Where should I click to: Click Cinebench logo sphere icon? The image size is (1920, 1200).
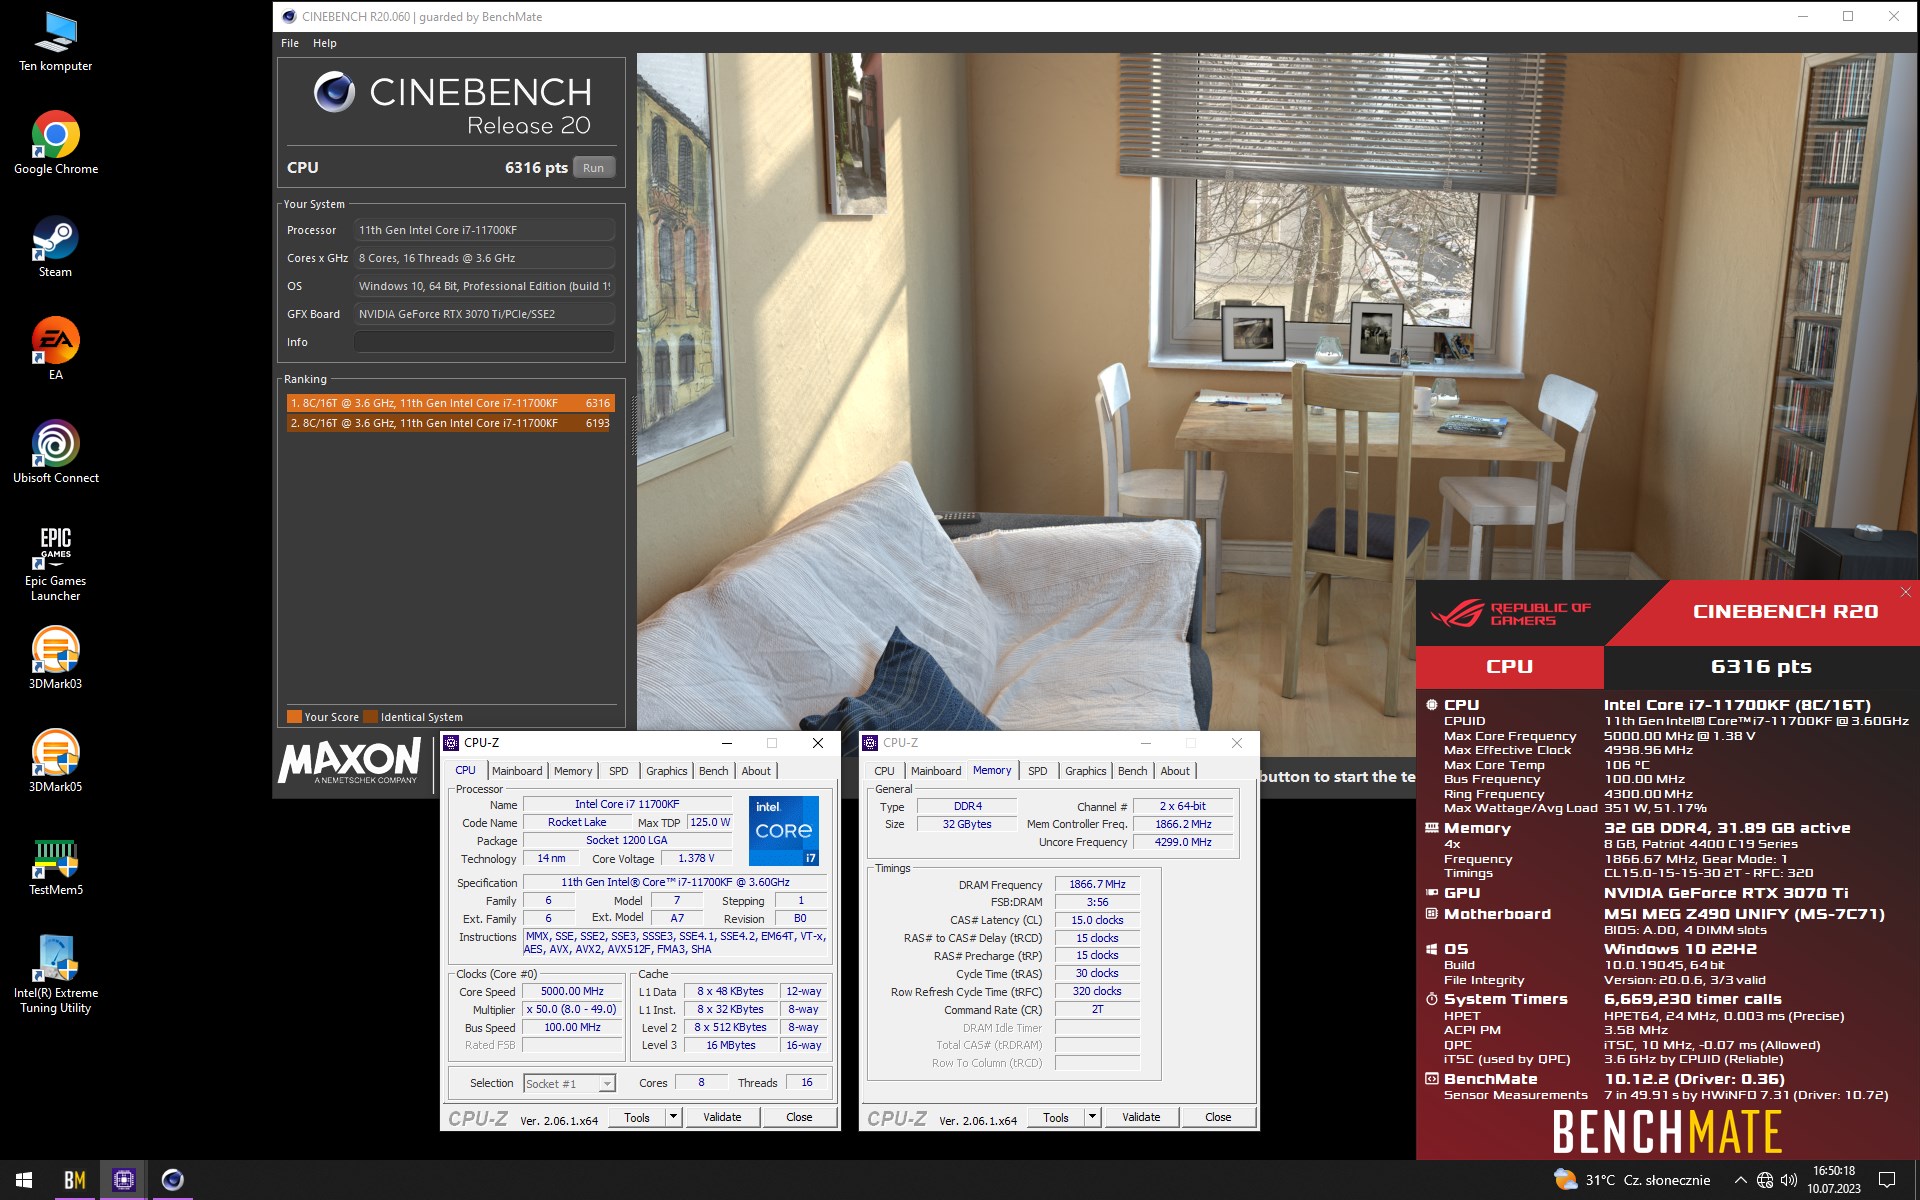click(x=334, y=92)
